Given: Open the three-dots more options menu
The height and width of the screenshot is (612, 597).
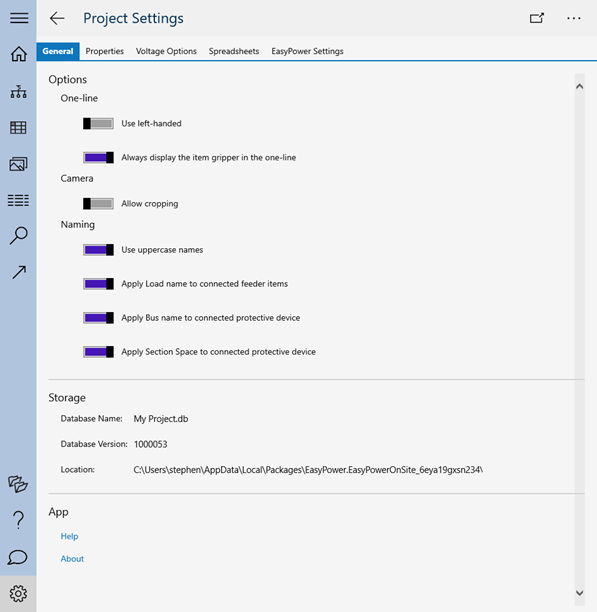Looking at the screenshot, I should click(574, 18).
